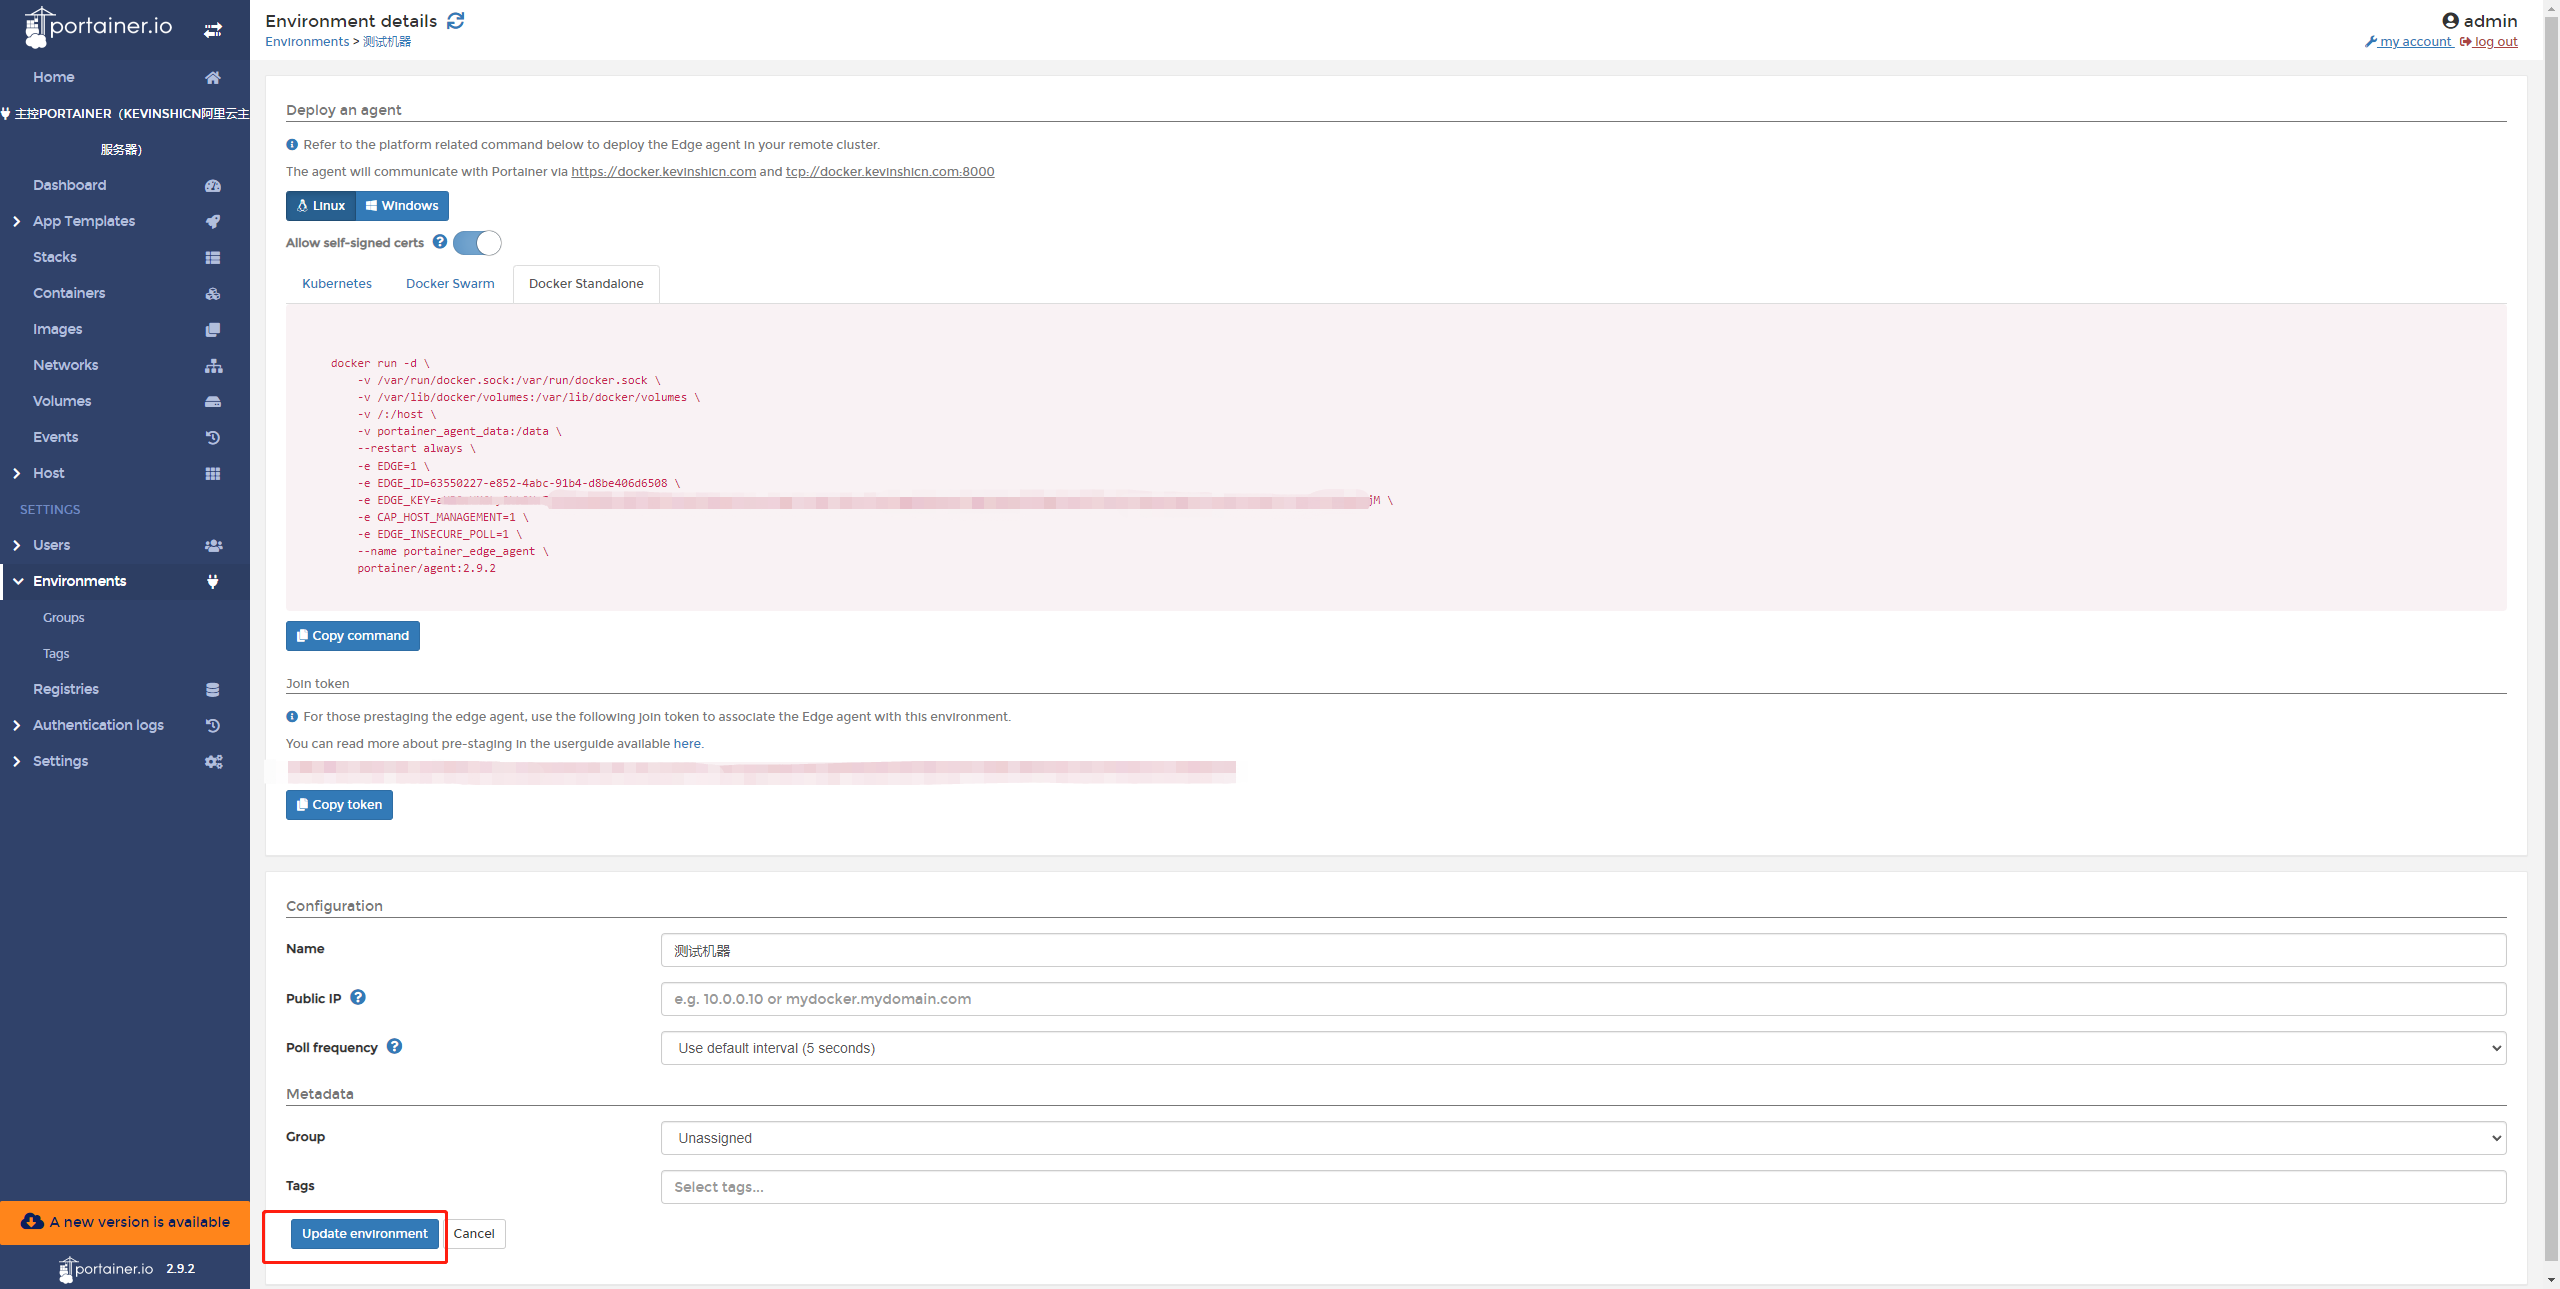Switch to the Kubernetes tab
This screenshot has height=1289, width=2560.
337,284
